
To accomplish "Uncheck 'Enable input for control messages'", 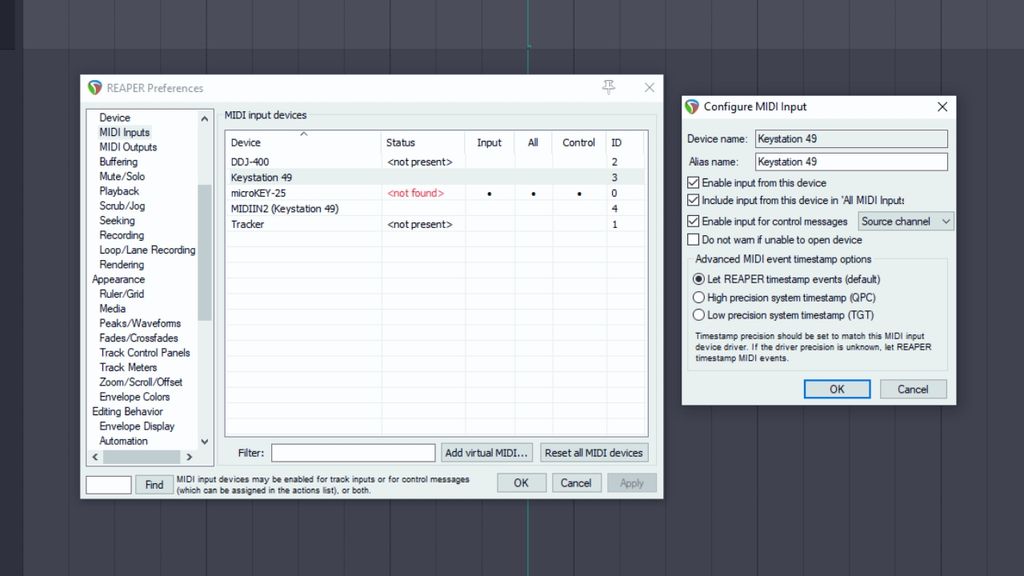I will [x=694, y=221].
